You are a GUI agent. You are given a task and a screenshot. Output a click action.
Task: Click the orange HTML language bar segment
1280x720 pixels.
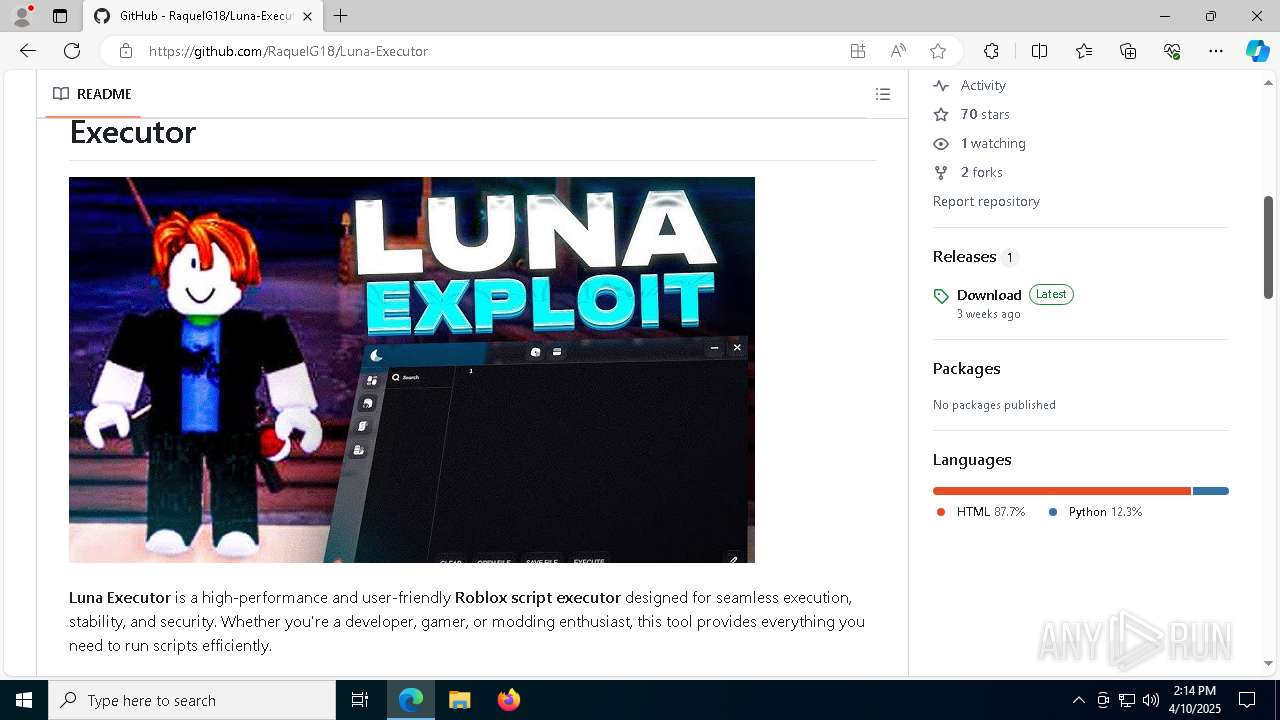click(x=1062, y=491)
